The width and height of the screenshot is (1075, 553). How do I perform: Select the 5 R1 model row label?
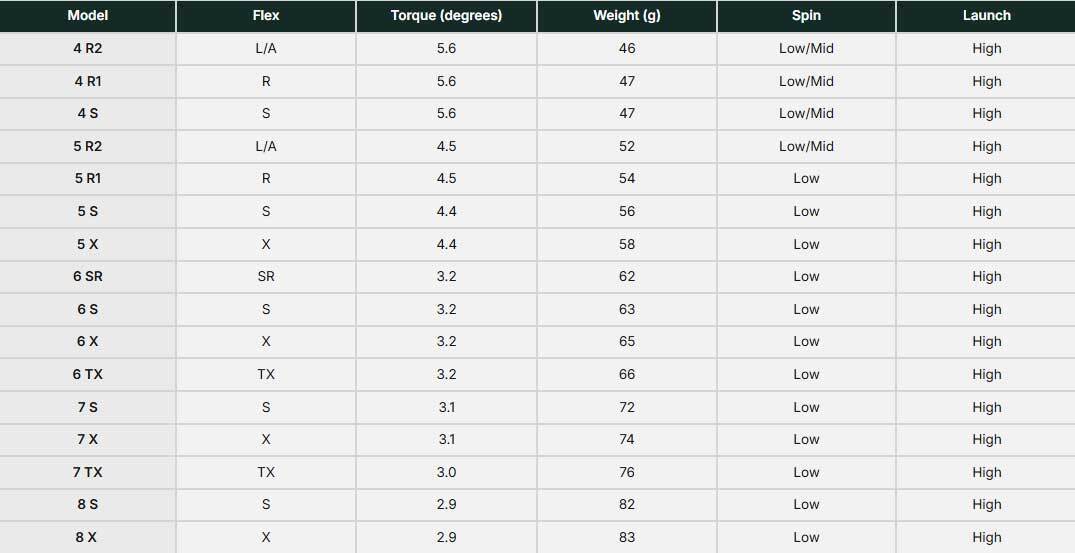[88, 179]
